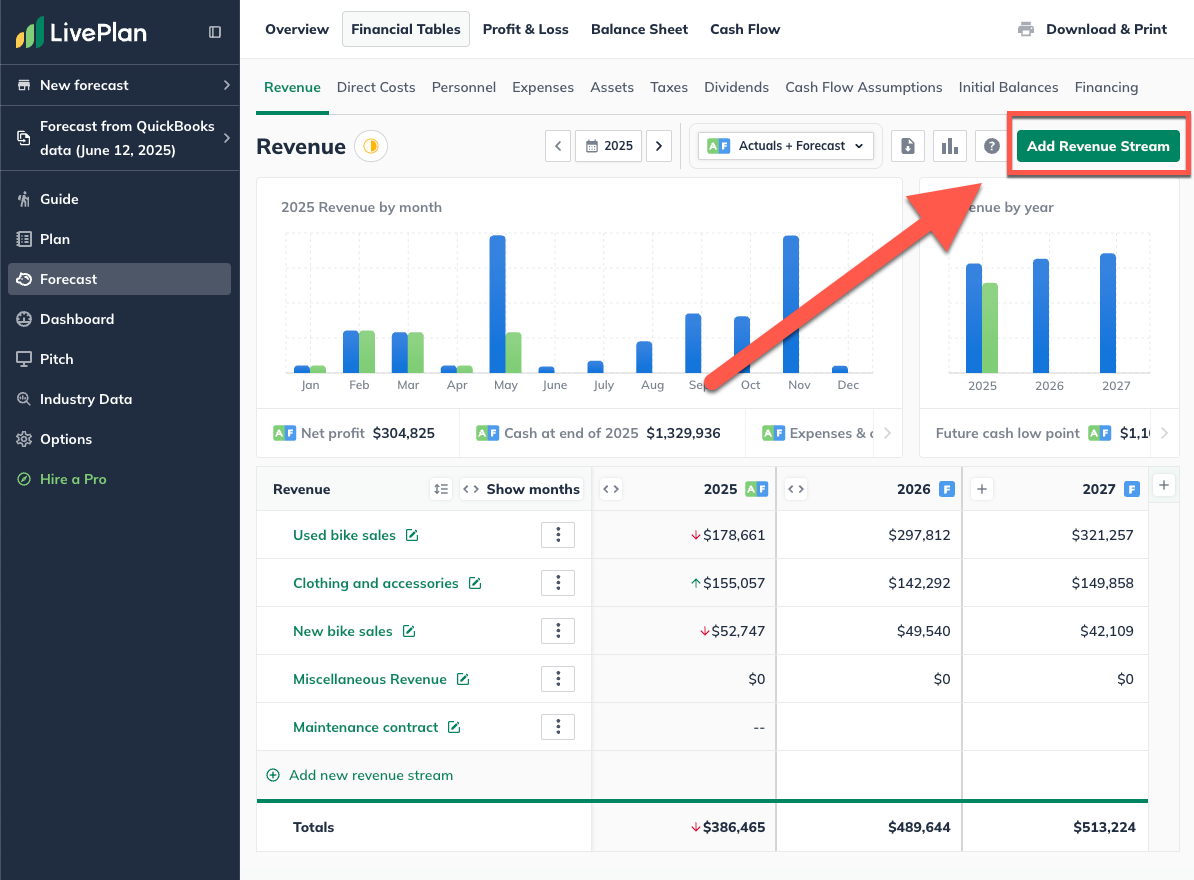Switch to Personnel subtab
Viewport: 1194px width, 880px height.
pos(464,88)
